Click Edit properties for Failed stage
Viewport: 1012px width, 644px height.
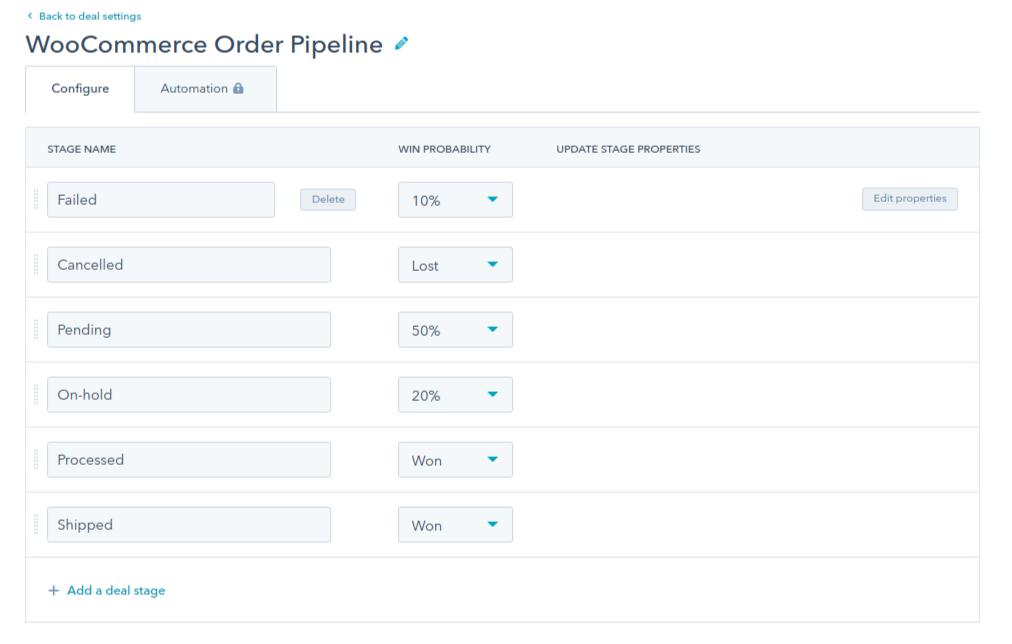tap(910, 199)
